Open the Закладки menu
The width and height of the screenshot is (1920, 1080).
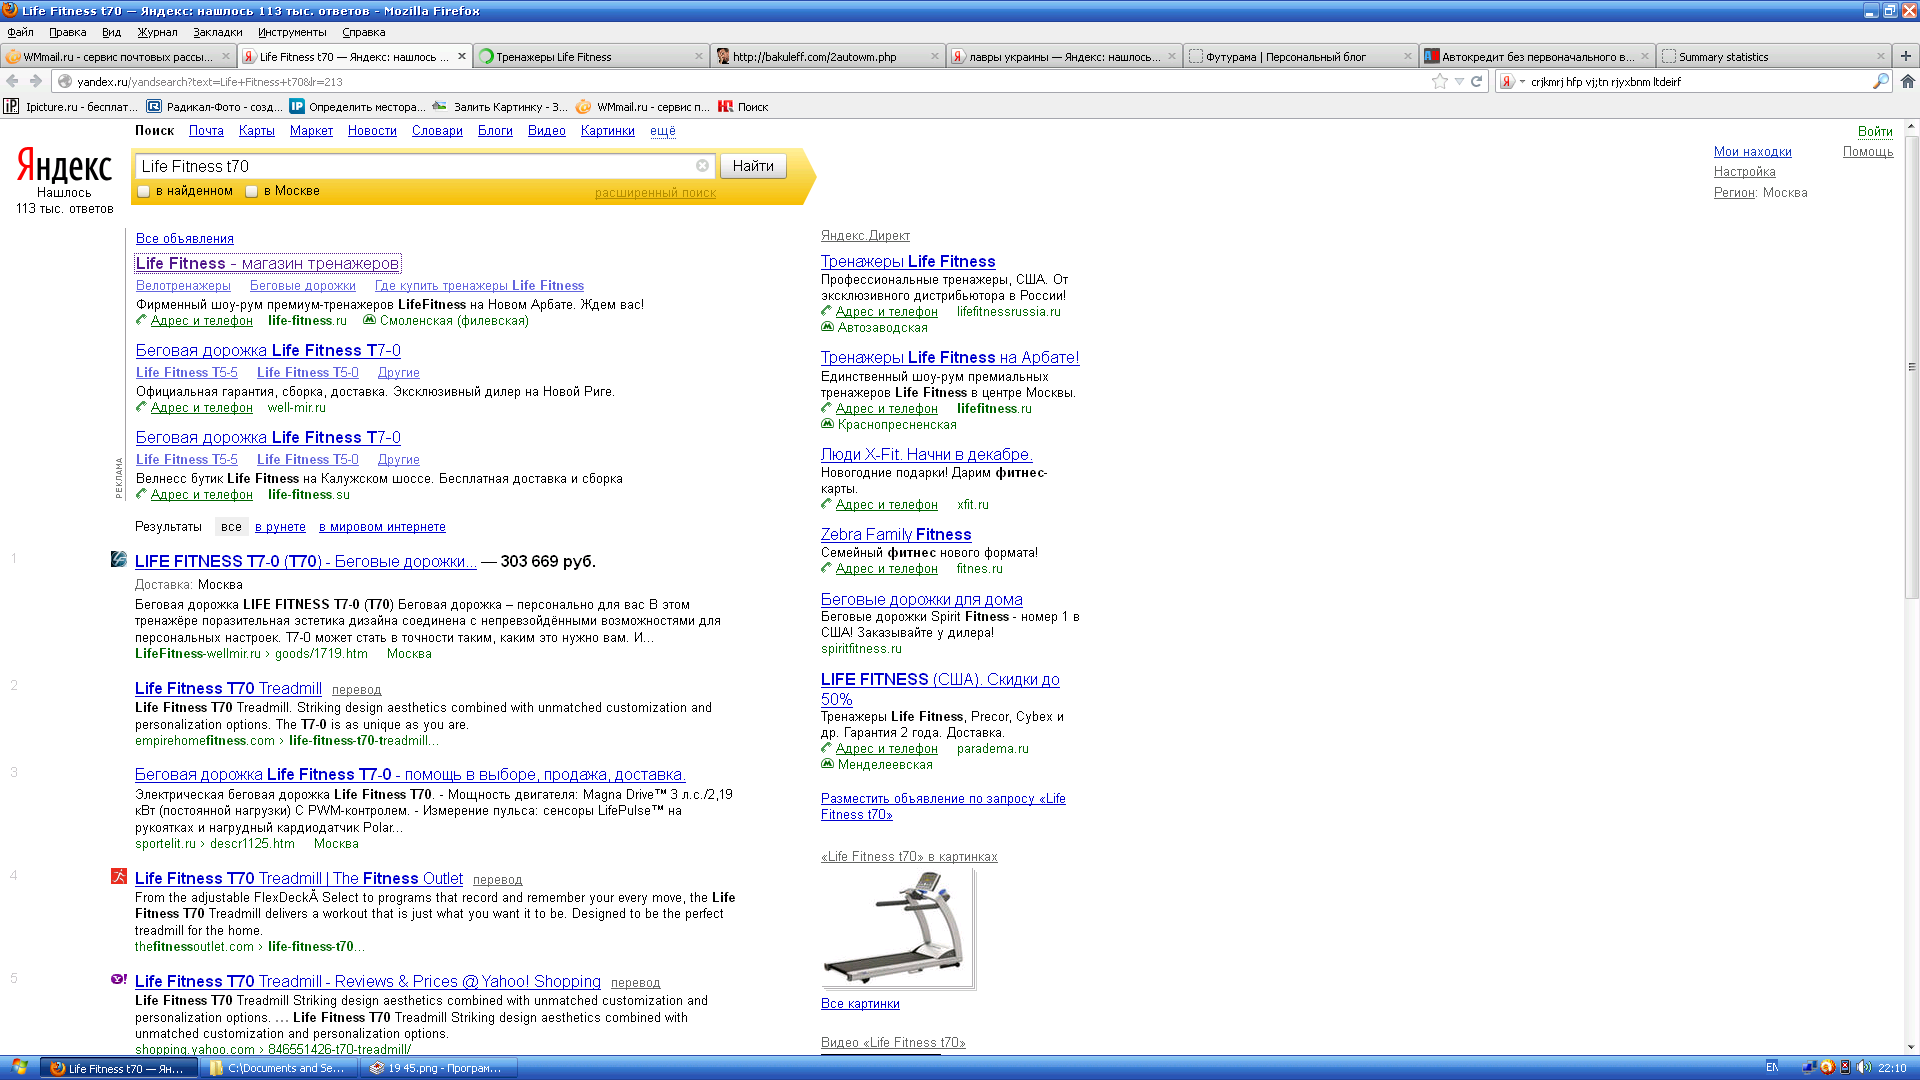(x=218, y=32)
